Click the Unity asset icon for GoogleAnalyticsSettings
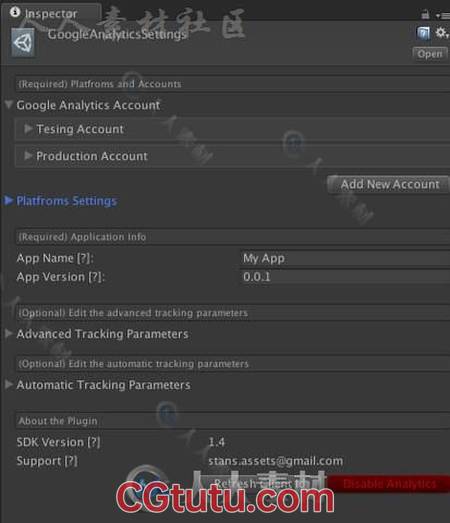 pos(23,42)
